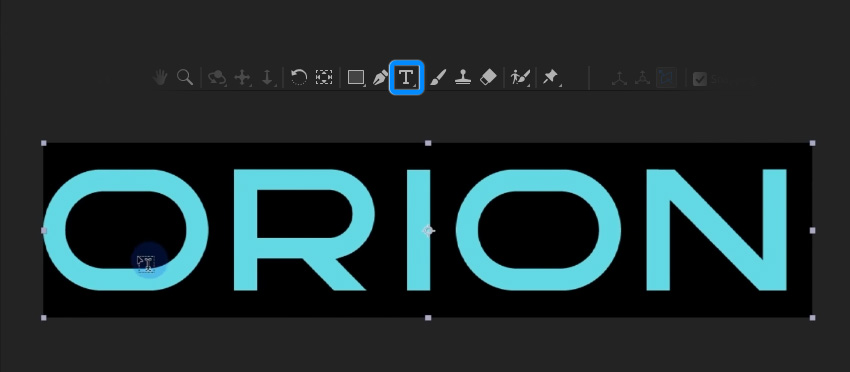This screenshot has width=850, height=372.
Task: Select the Dolly camera tool
Action: [x=267, y=78]
